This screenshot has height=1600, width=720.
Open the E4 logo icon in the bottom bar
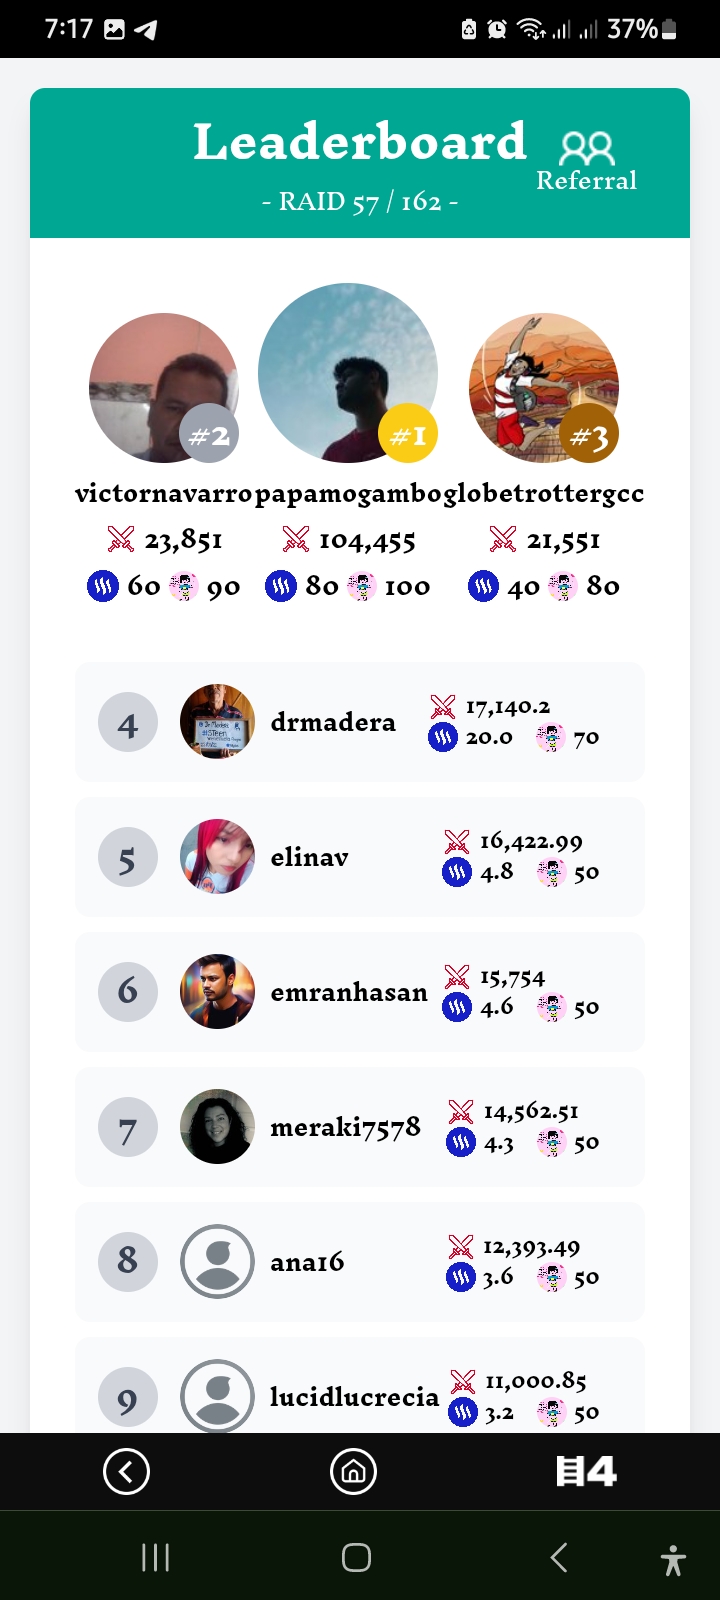pyautogui.click(x=586, y=1471)
